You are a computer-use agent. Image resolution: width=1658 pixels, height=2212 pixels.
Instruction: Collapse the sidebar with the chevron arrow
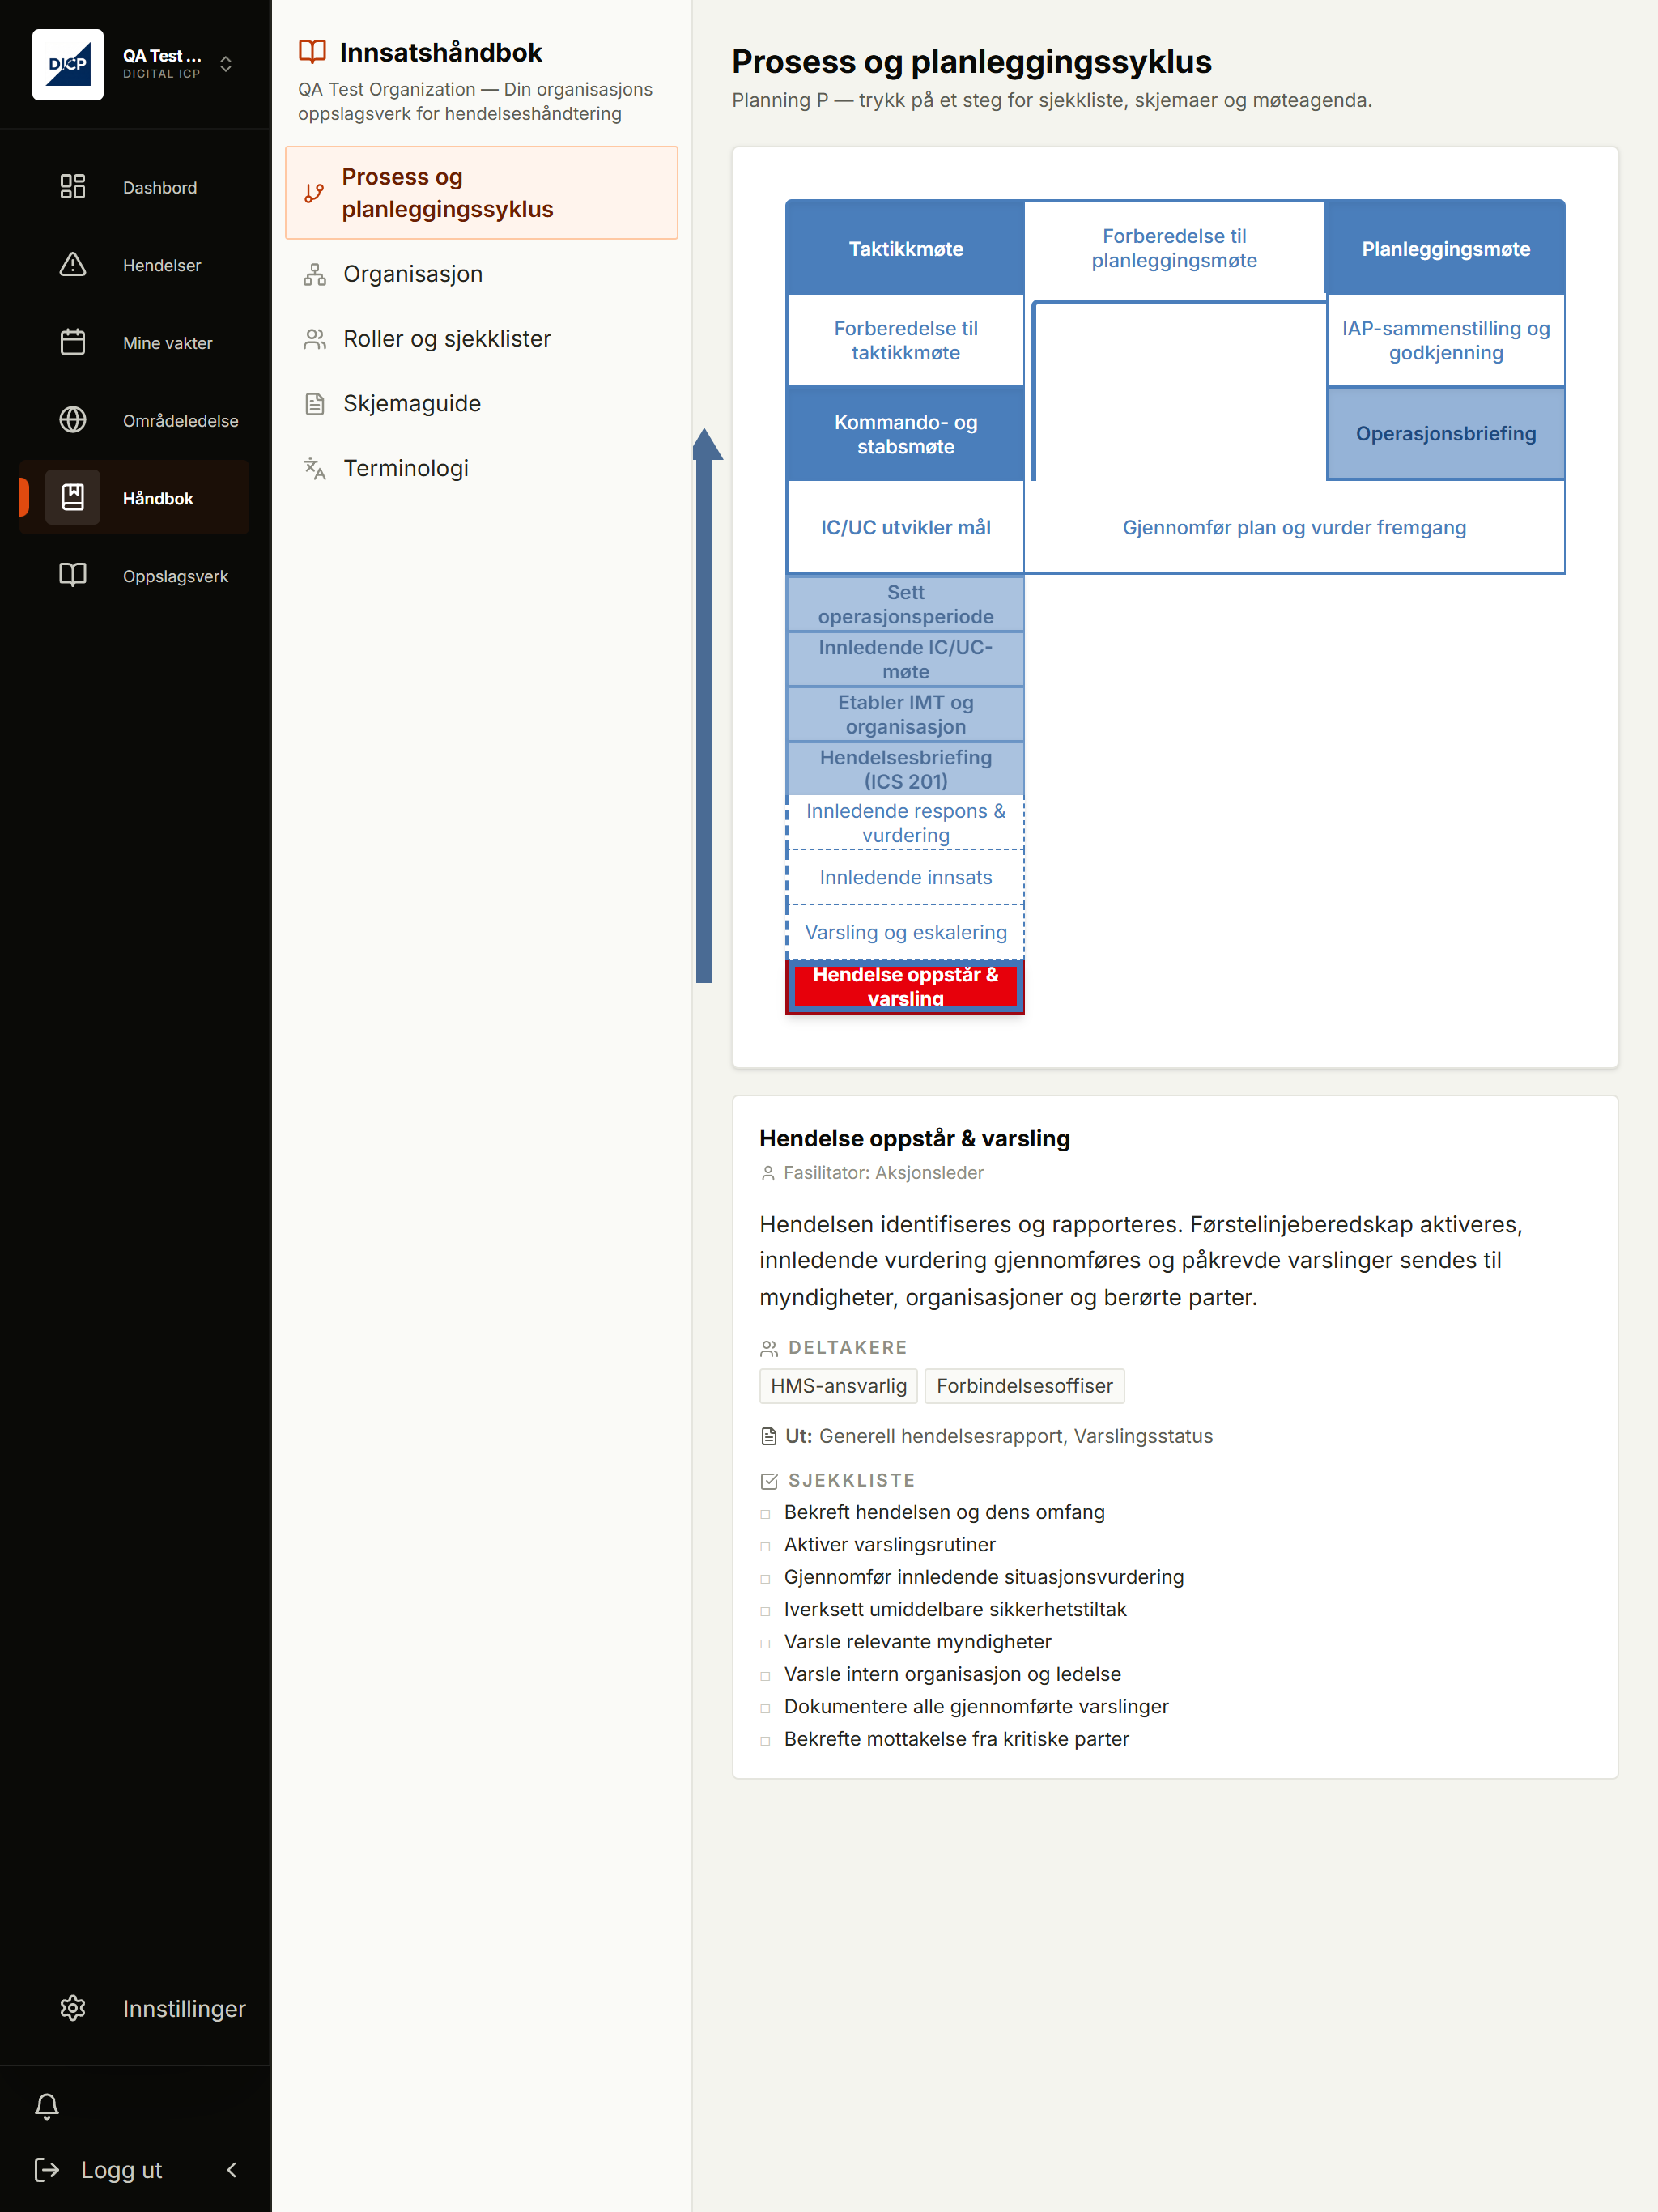point(232,2169)
